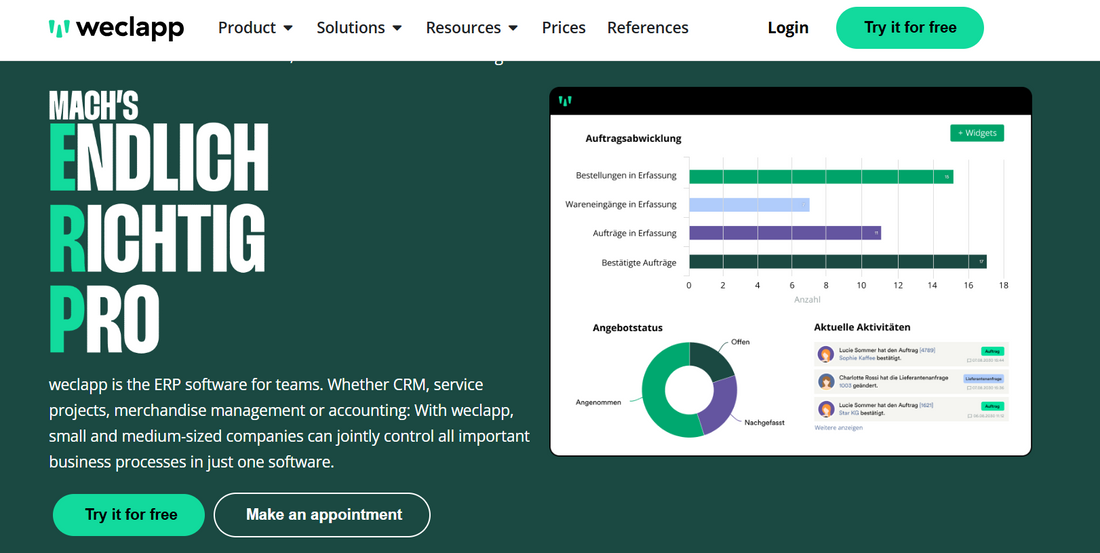
Task: Open the References page
Action: [x=648, y=28]
